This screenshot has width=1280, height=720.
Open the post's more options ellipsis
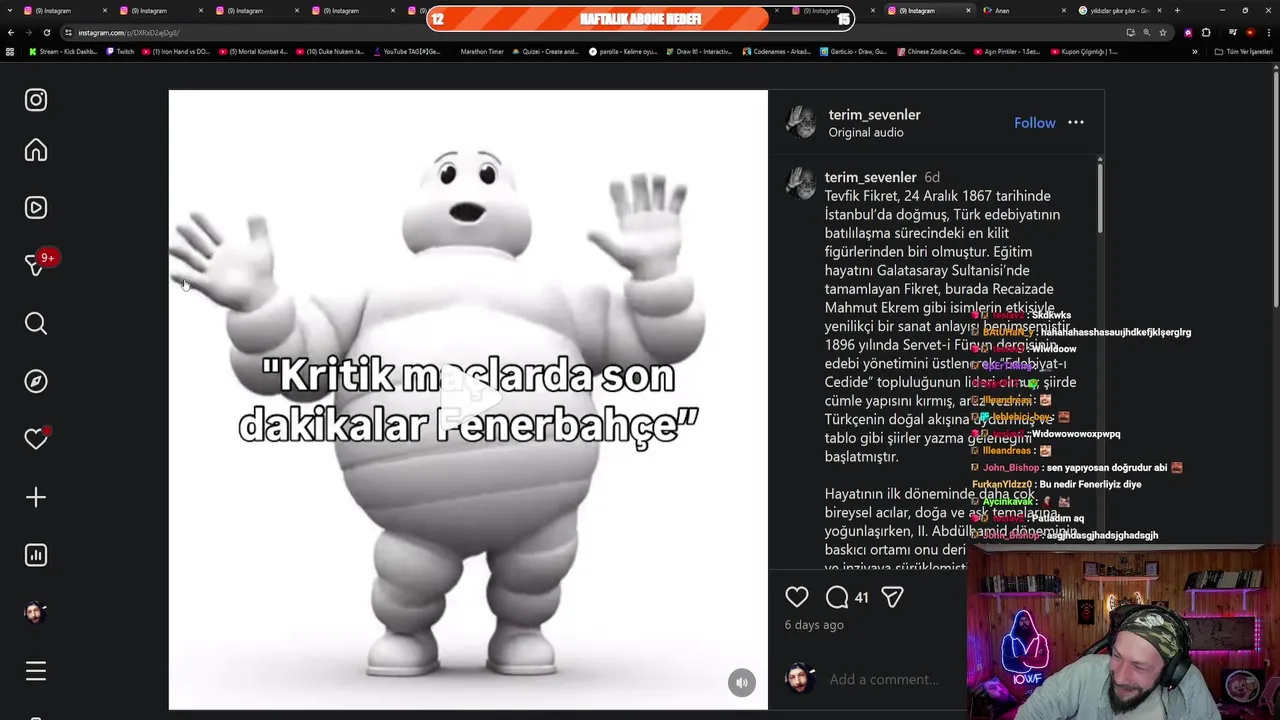pyautogui.click(x=1076, y=122)
